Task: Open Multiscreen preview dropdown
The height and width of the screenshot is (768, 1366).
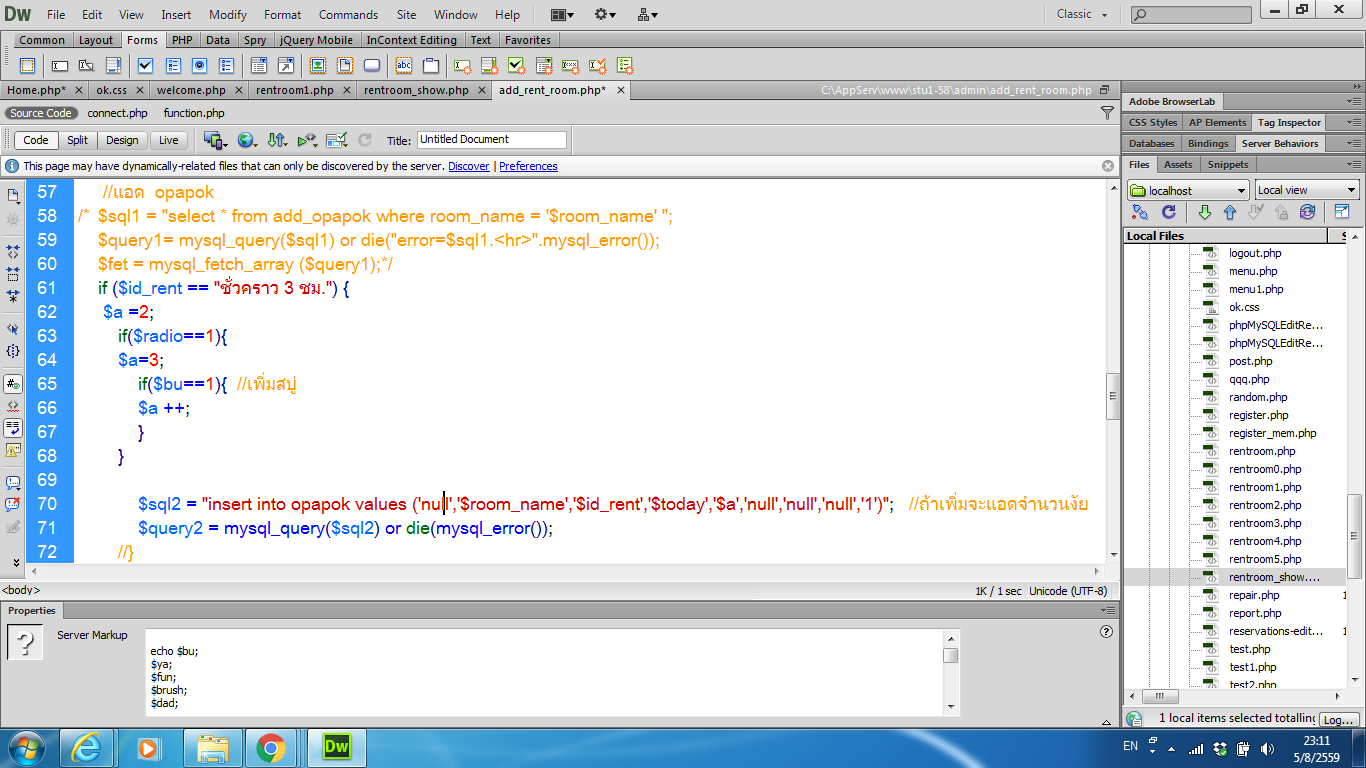Action: pyautogui.click(x=215, y=140)
